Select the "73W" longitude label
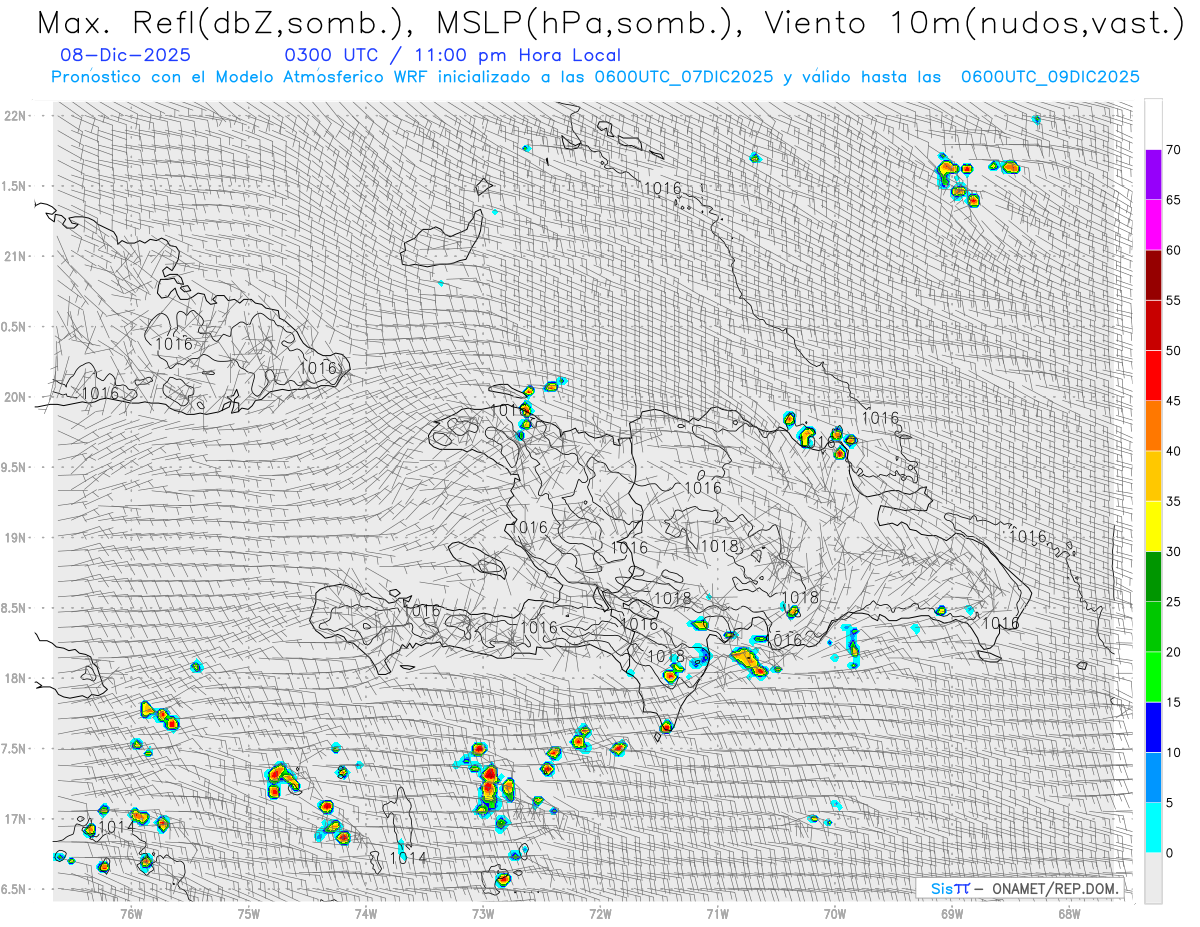This screenshot has height=927, width=1200. 483,913
